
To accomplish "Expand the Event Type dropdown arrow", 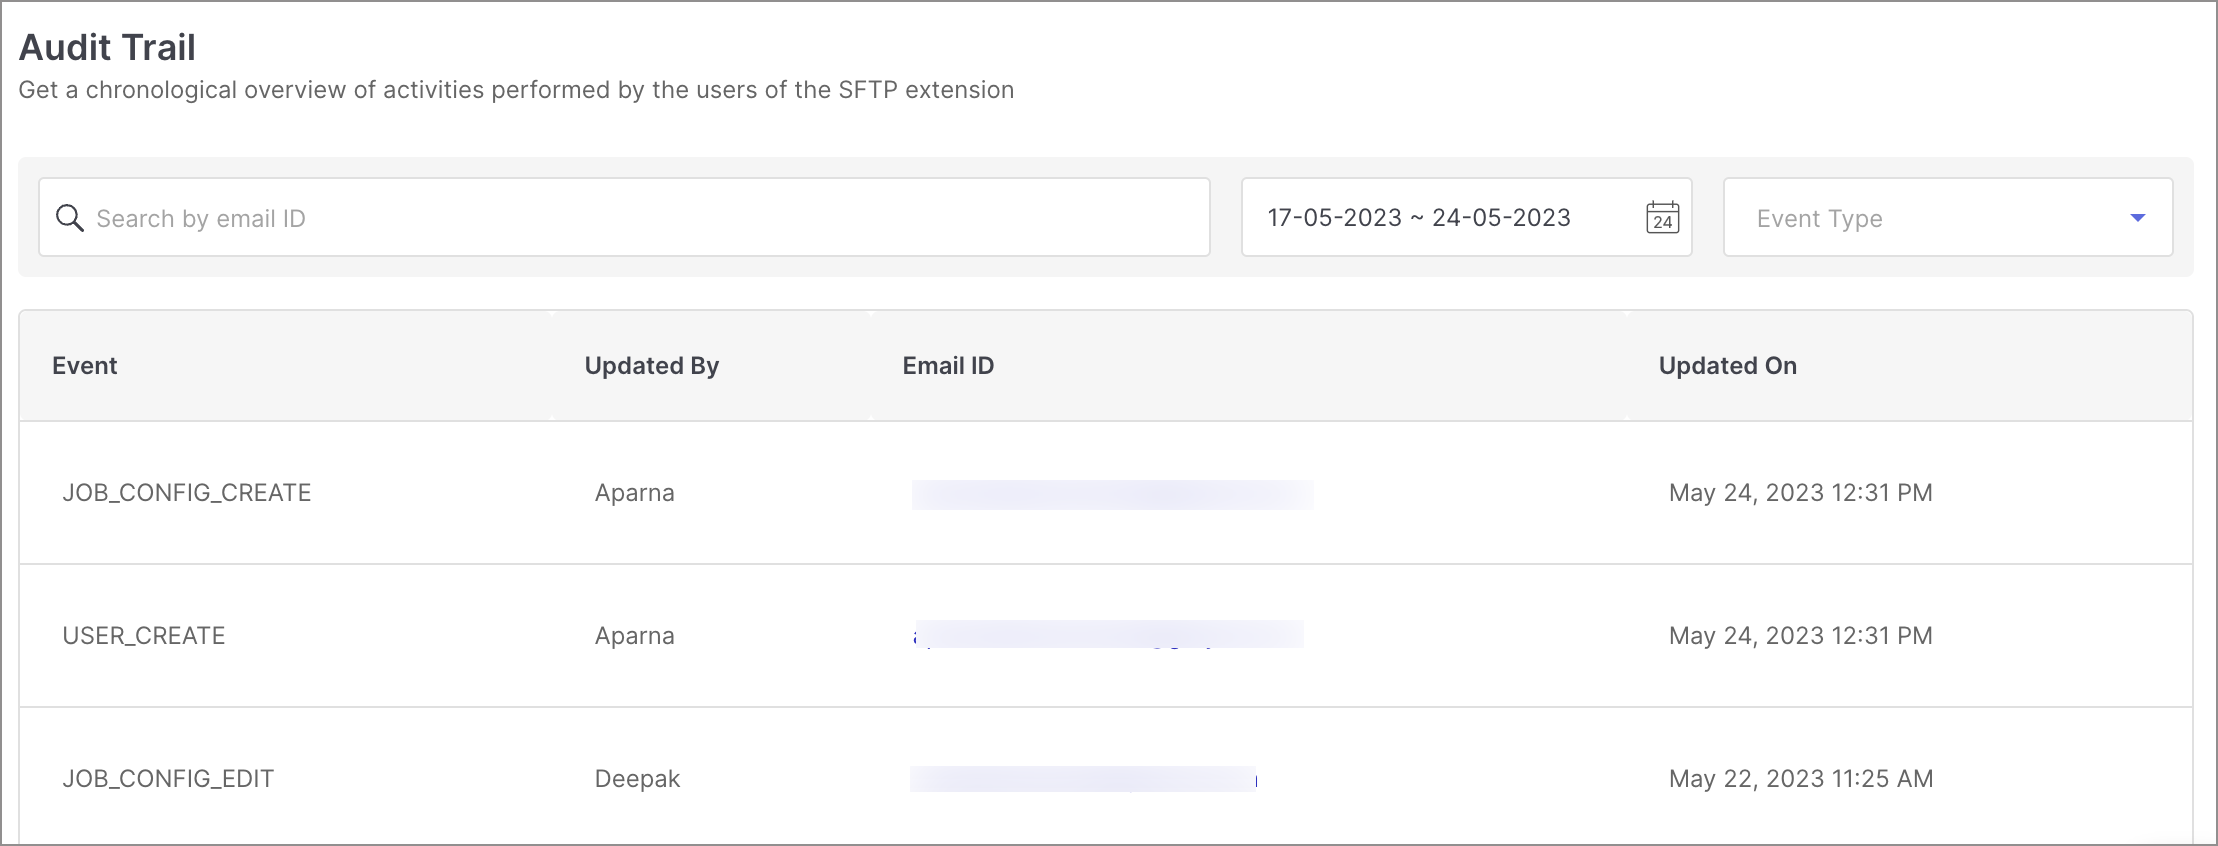I will point(2137,218).
